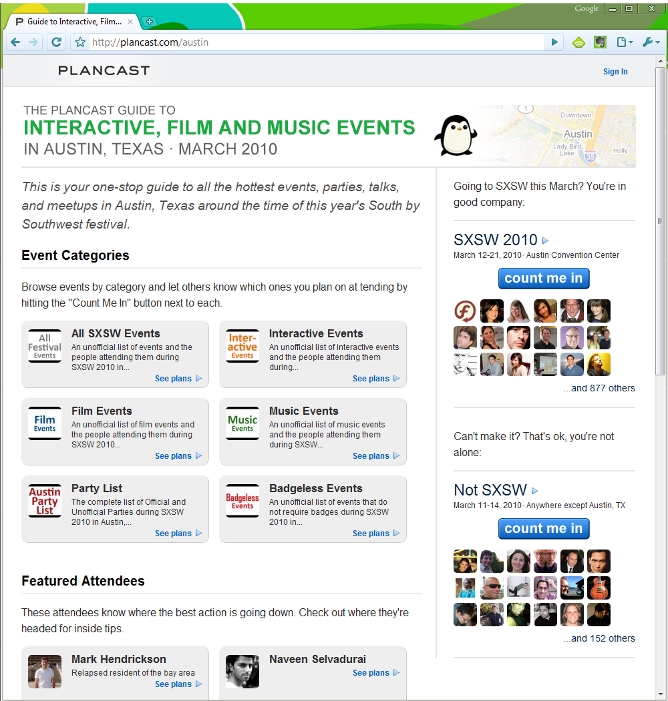Open a new tab with the plus button

149,21
